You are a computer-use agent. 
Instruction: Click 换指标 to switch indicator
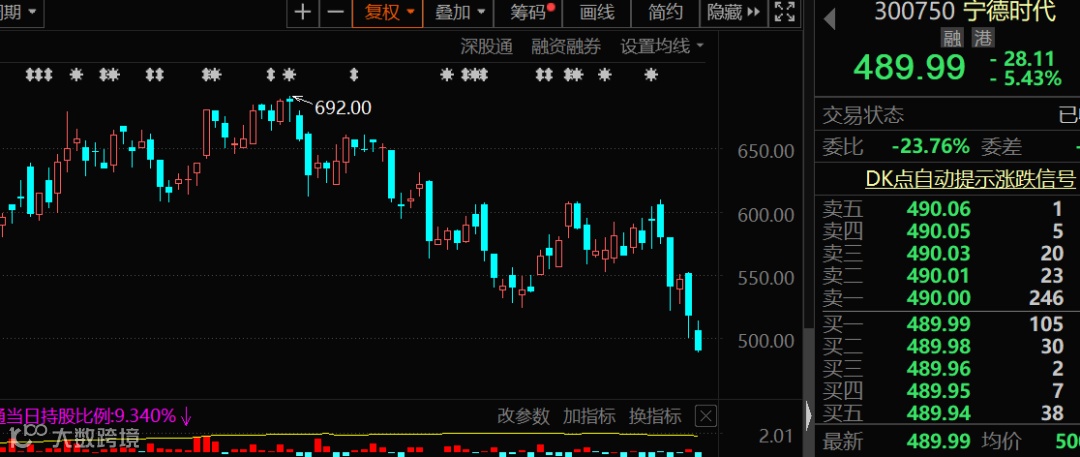[x=655, y=416]
